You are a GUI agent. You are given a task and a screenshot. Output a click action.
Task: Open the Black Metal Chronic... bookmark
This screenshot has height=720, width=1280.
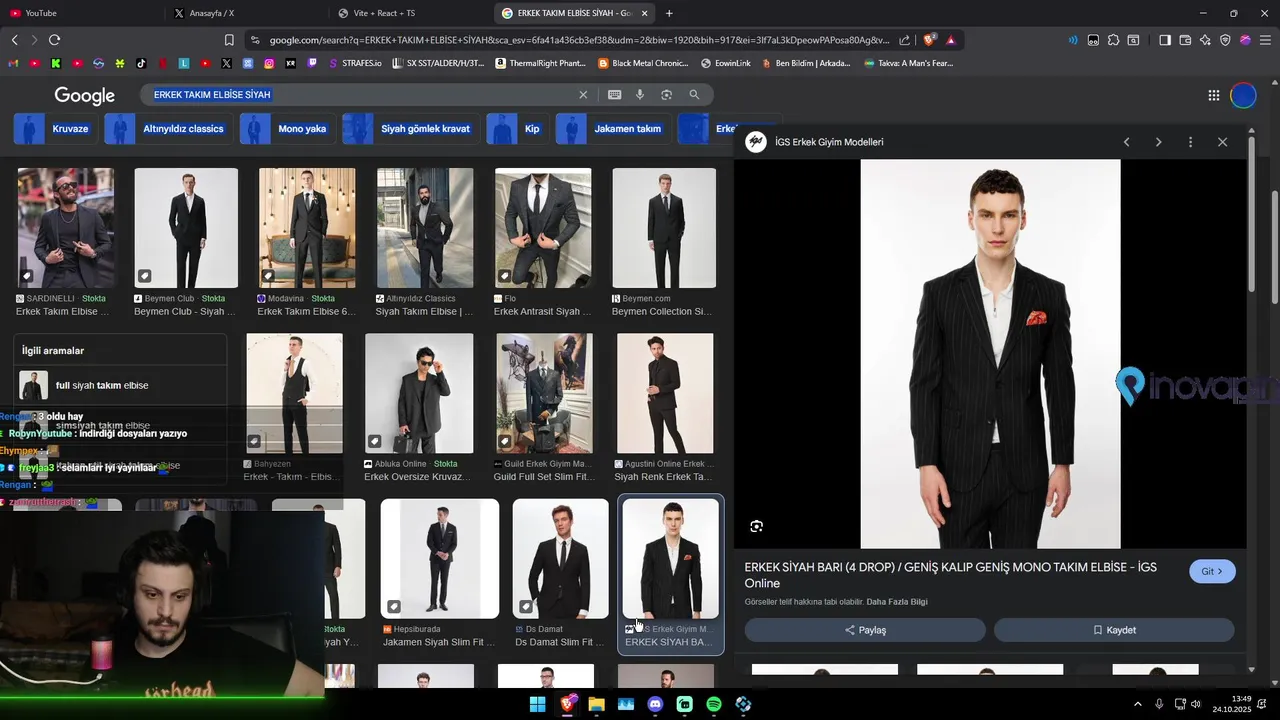coord(643,63)
